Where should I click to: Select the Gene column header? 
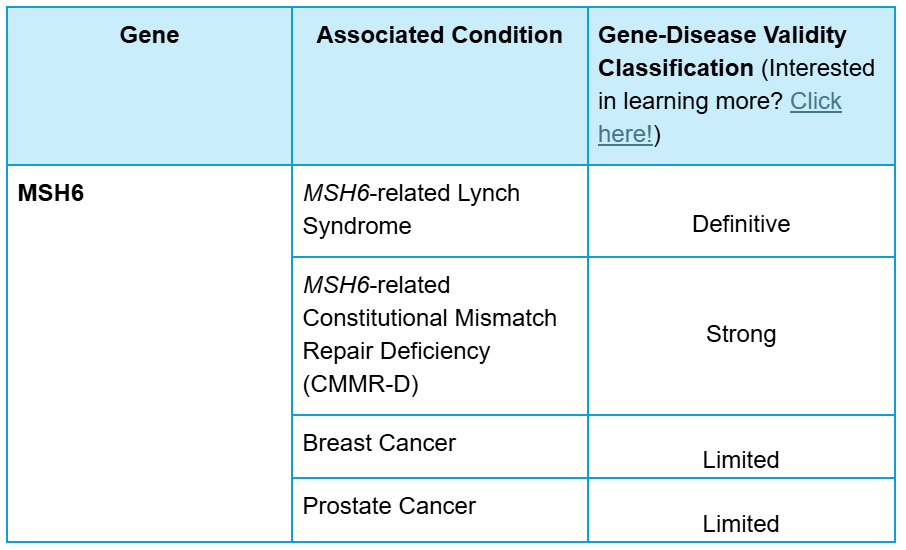click(x=149, y=35)
